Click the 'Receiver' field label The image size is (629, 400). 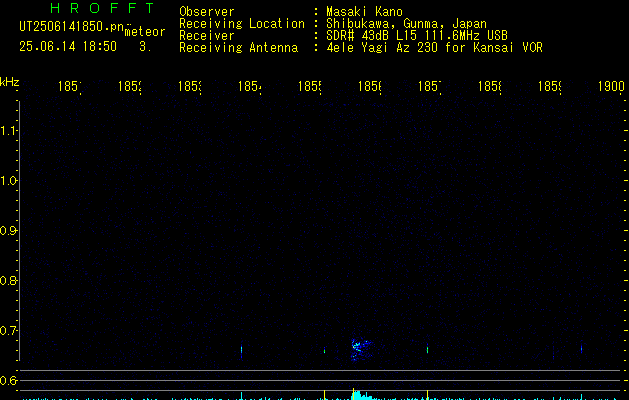[x=207, y=36]
